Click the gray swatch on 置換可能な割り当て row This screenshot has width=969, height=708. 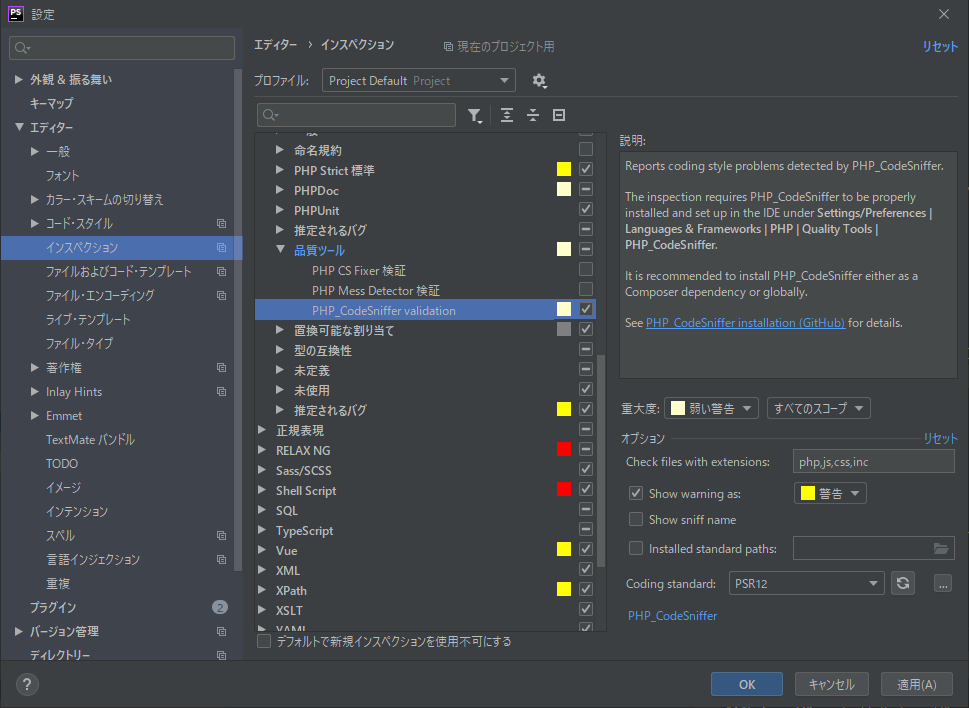564,329
